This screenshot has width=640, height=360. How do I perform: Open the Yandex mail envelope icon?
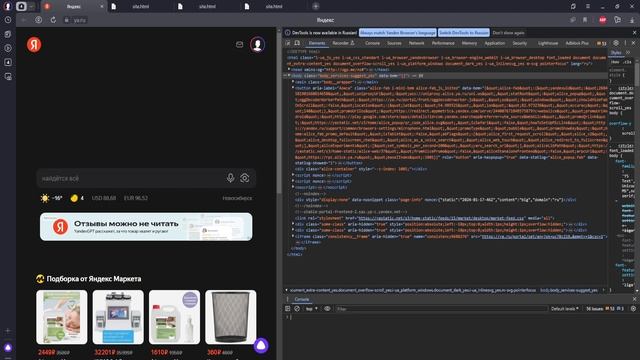tap(240, 44)
